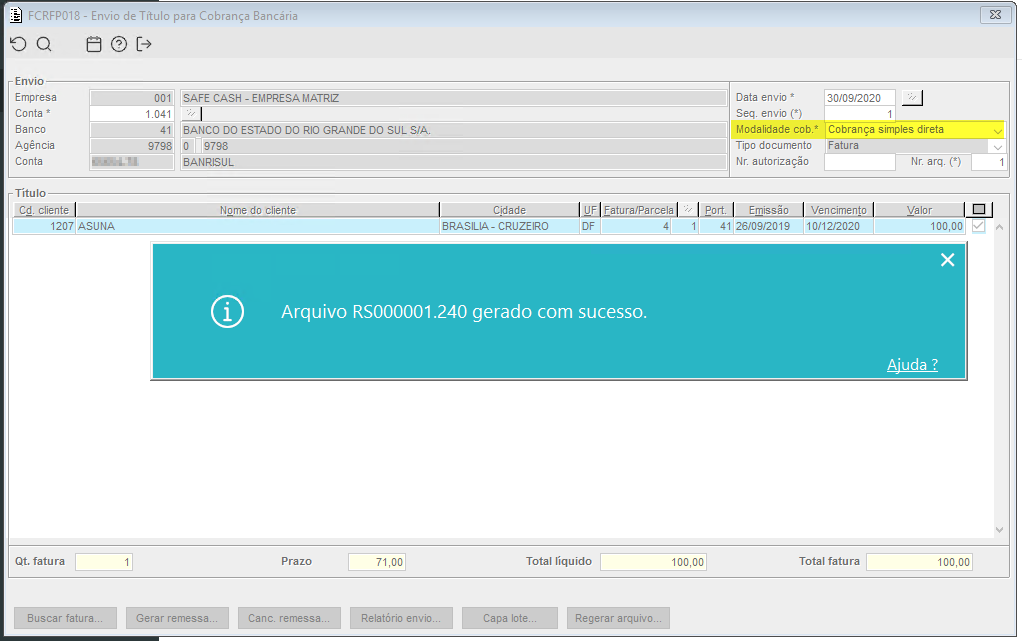Viewport: 1022px width, 641px height.
Task: Expand the Tipo documento dropdown
Action: pos(997,146)
